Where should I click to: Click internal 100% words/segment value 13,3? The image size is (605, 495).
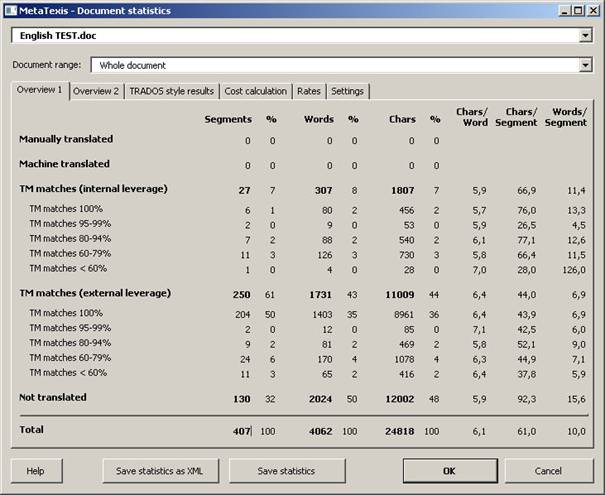coord(576,210)
